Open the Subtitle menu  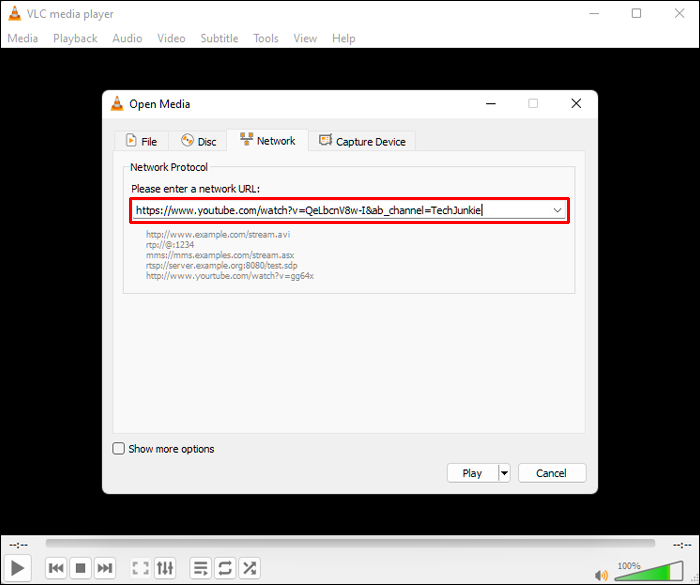(219, 38)
